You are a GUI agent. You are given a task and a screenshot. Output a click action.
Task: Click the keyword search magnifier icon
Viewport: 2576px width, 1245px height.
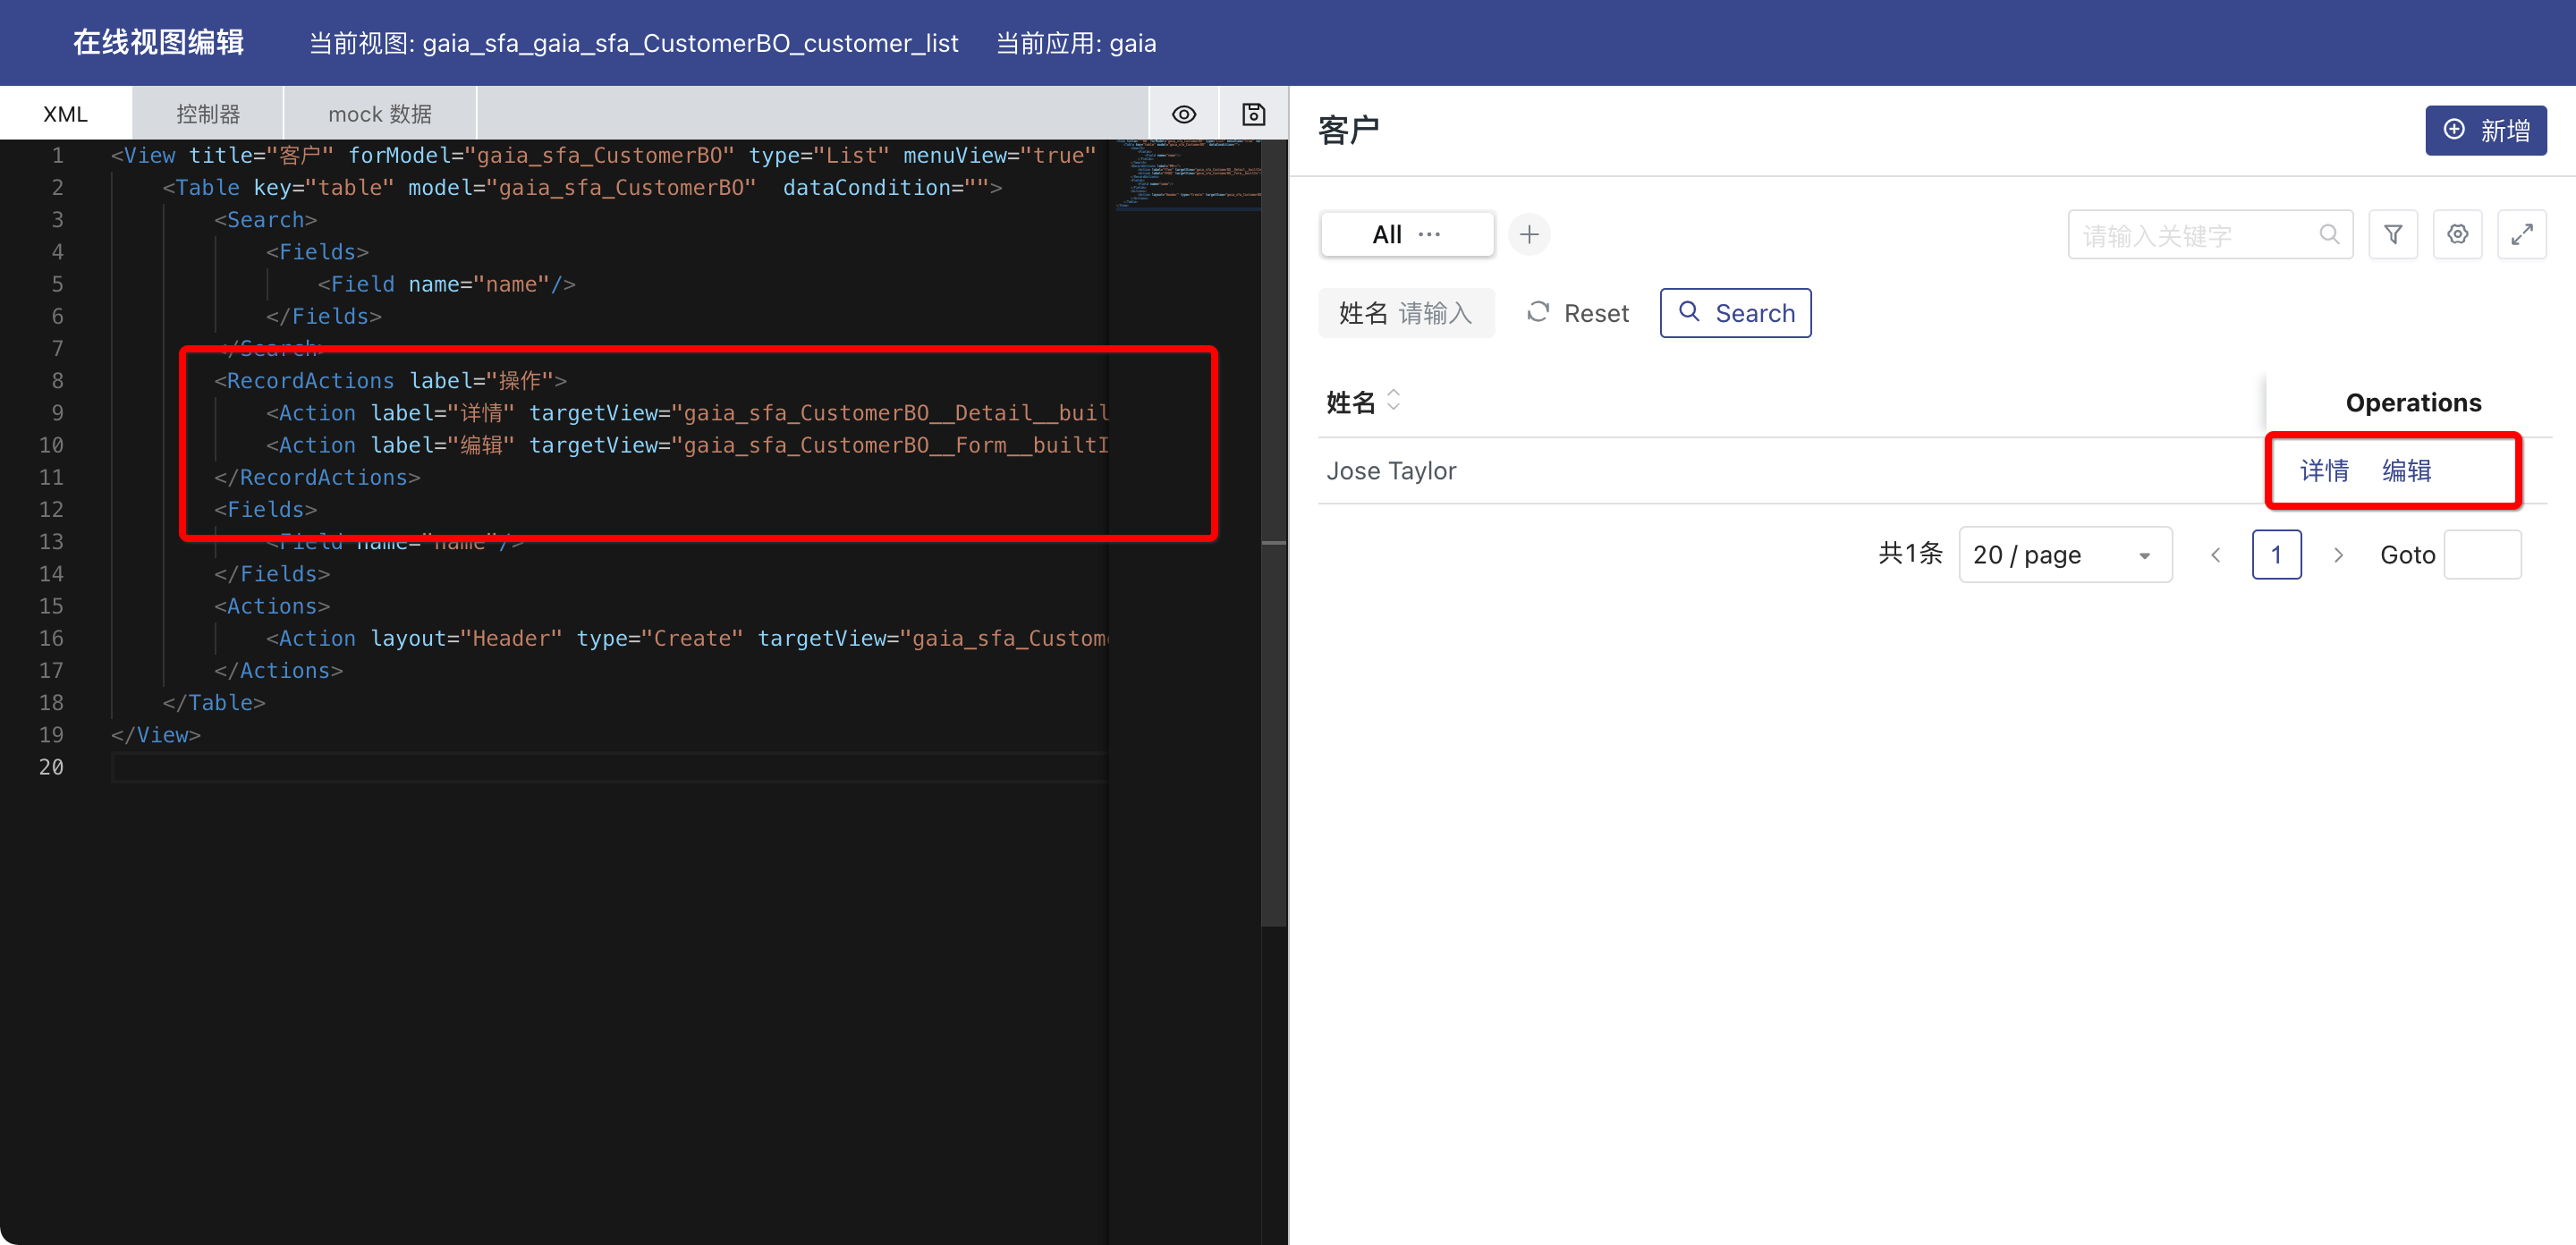[x=2329, y=234]
